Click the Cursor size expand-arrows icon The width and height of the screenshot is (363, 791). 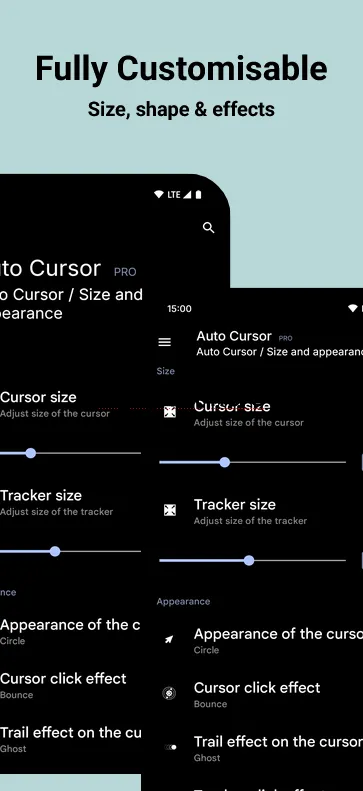(x=170, y=412)
